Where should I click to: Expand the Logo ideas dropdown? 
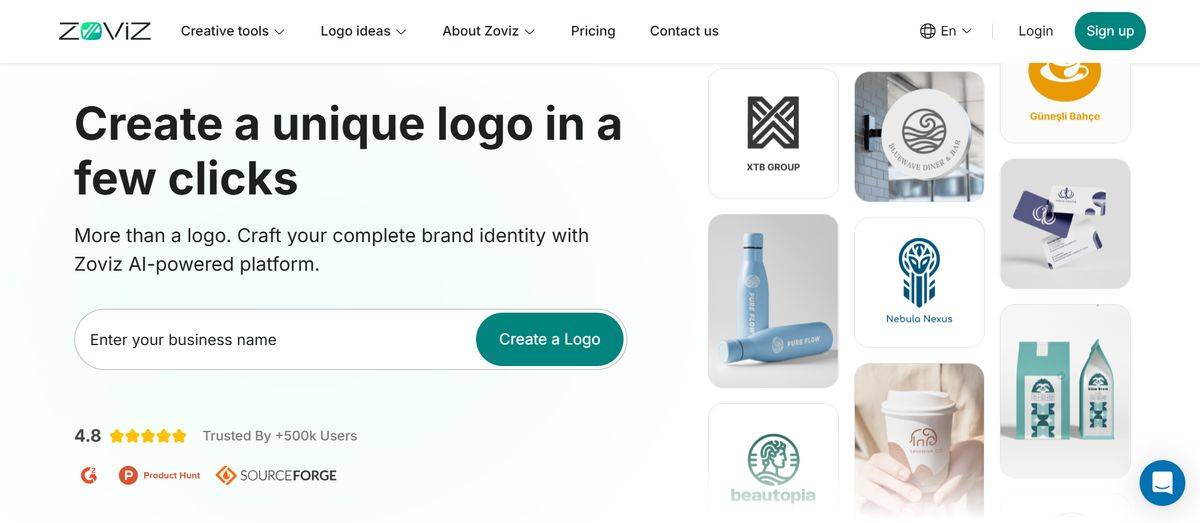(363, 31)
